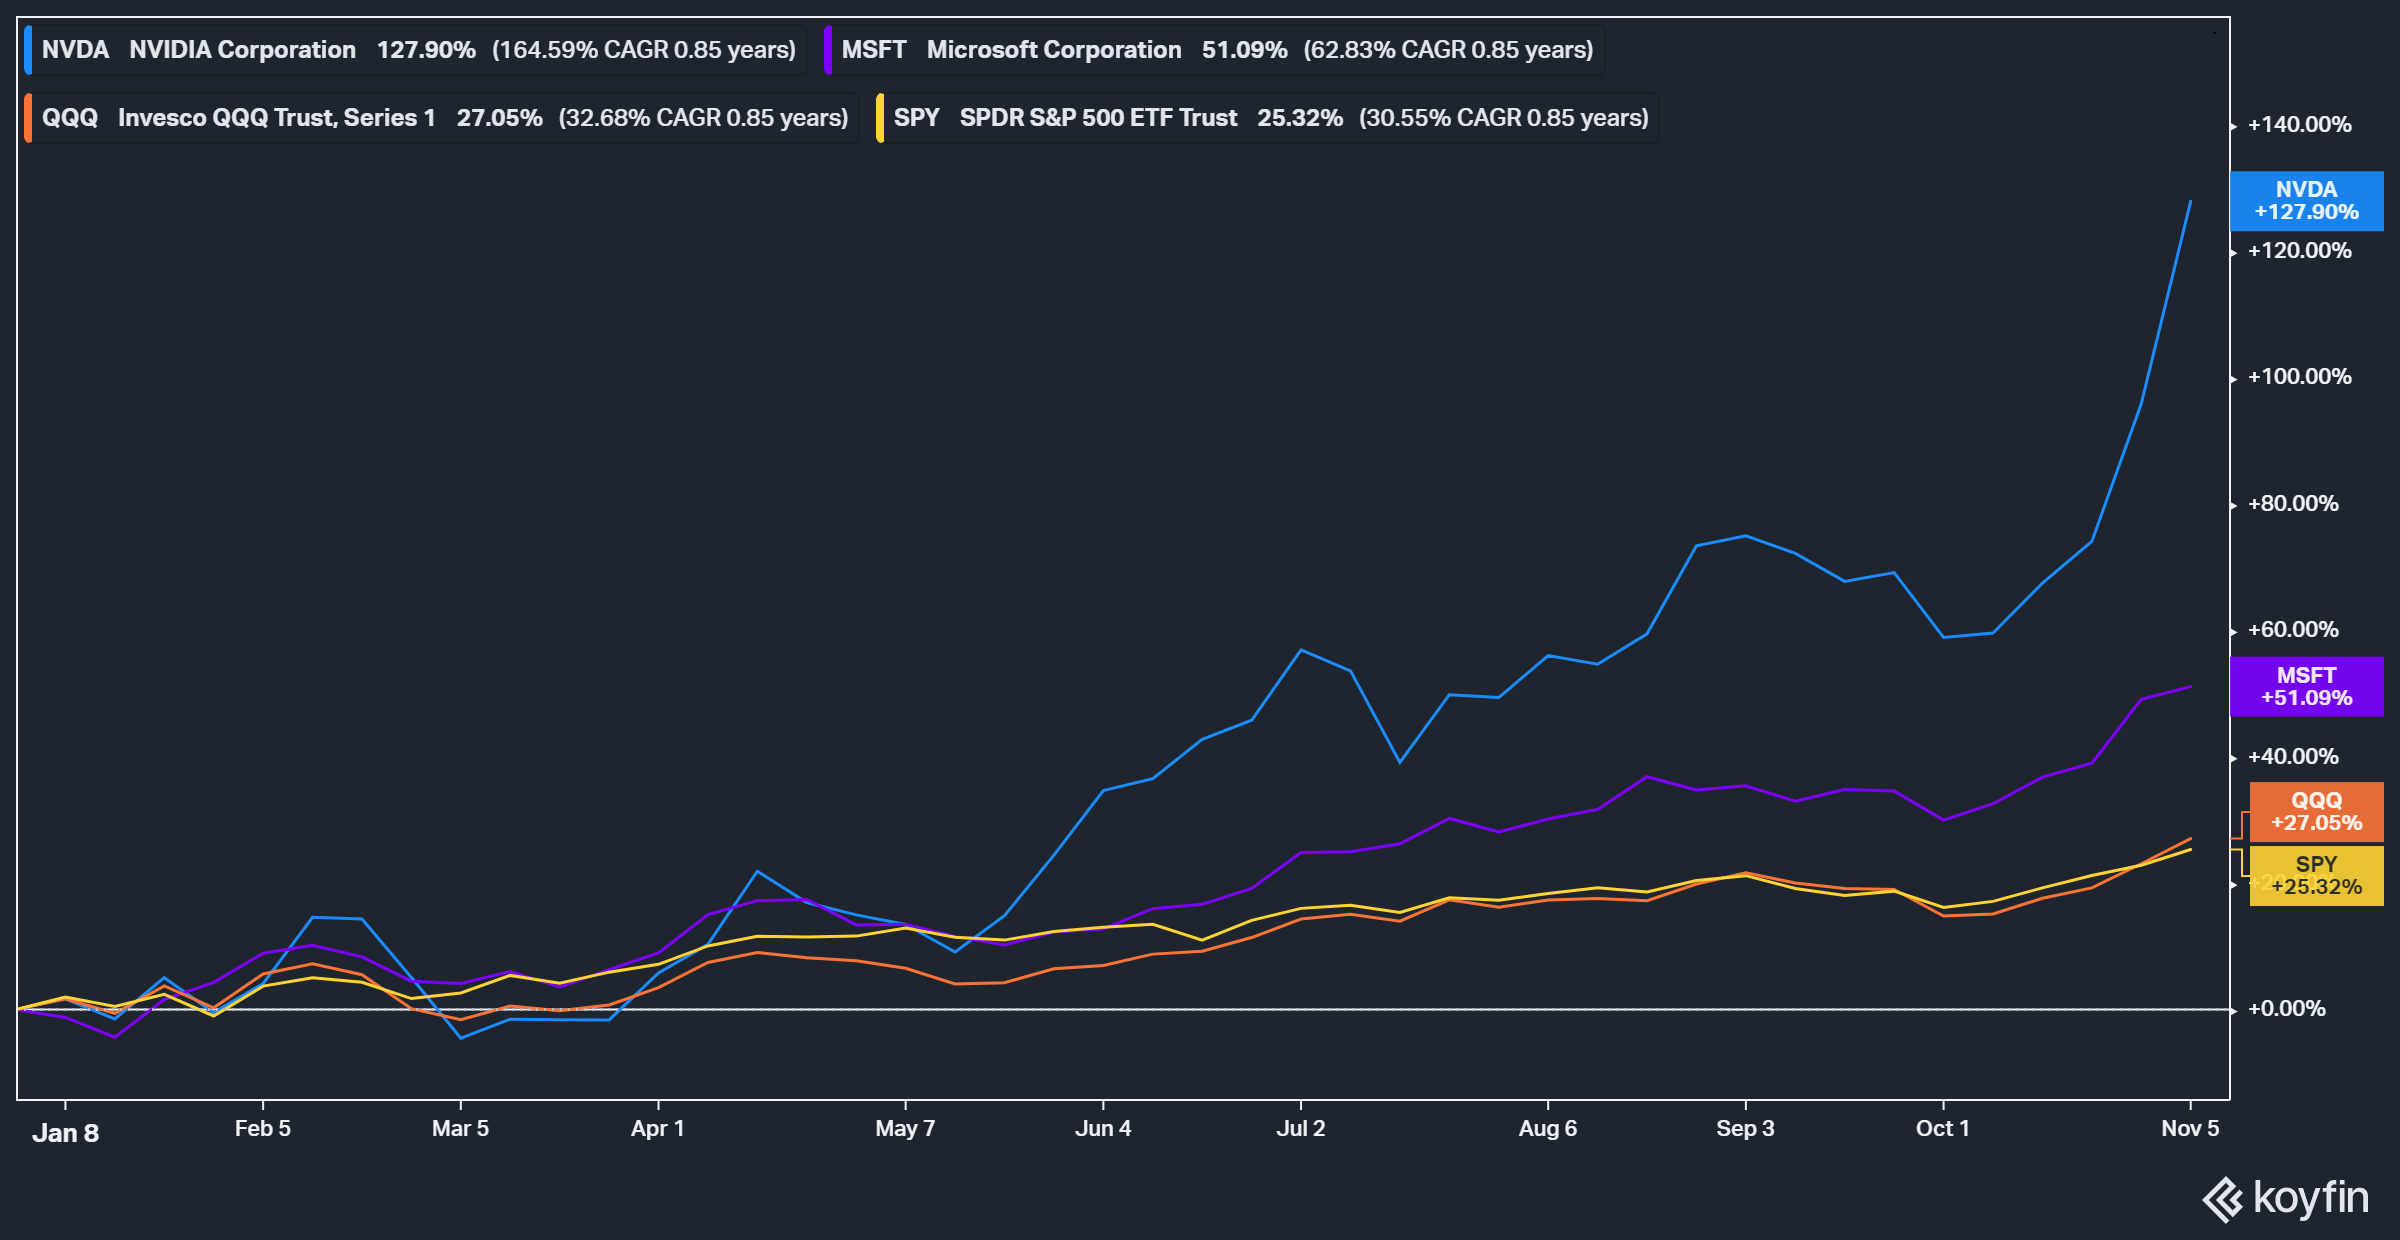Viewport: 2400px width, 1240px height.
Task: Click the +140.00% y-axis label
Action: click(x=2300, y=125)
